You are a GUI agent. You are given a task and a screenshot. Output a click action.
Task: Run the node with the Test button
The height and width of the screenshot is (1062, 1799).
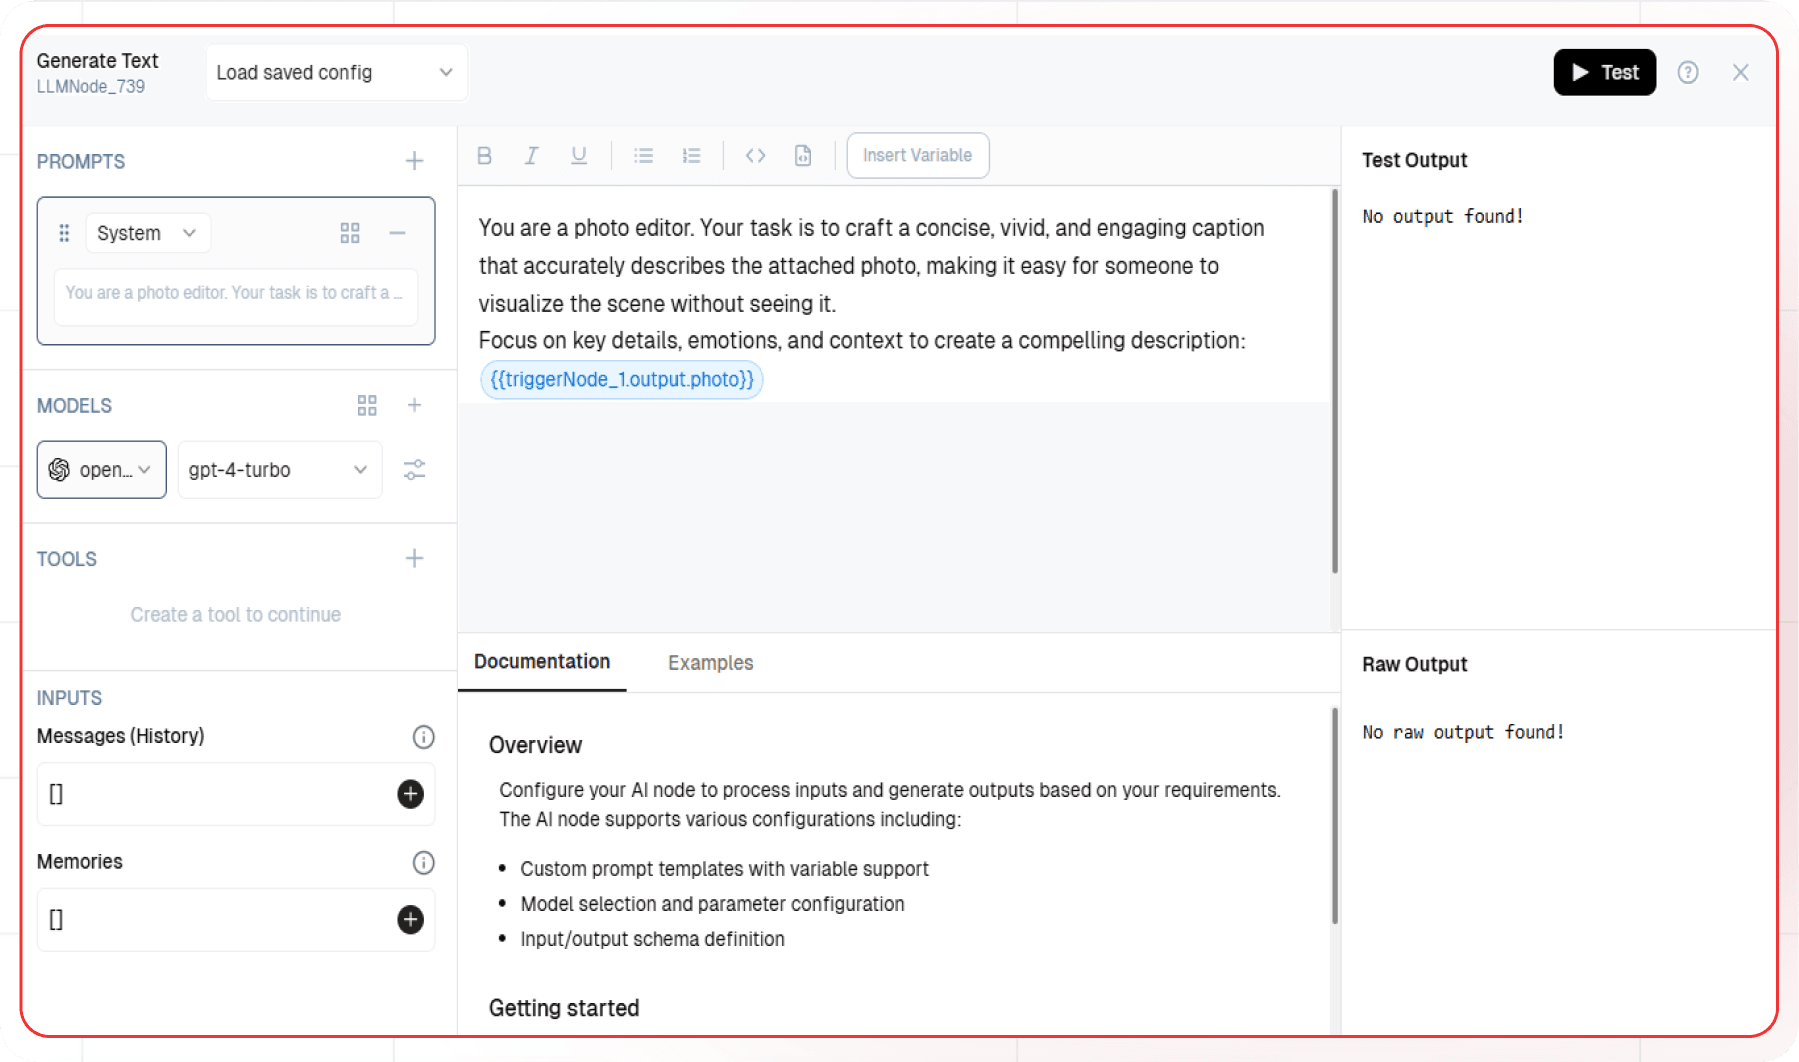click(x=1604, y=72)
